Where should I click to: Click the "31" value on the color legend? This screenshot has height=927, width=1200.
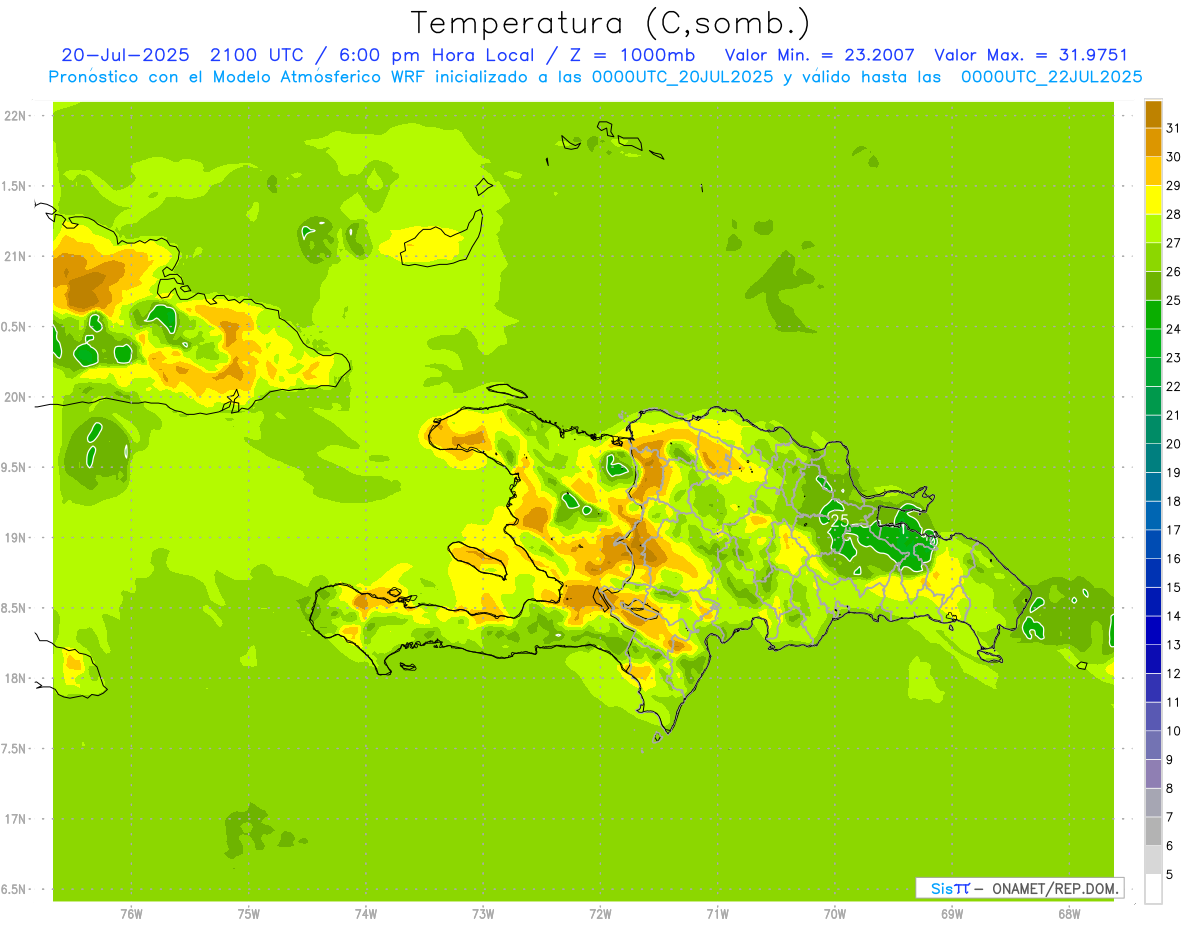[1174, 128]
